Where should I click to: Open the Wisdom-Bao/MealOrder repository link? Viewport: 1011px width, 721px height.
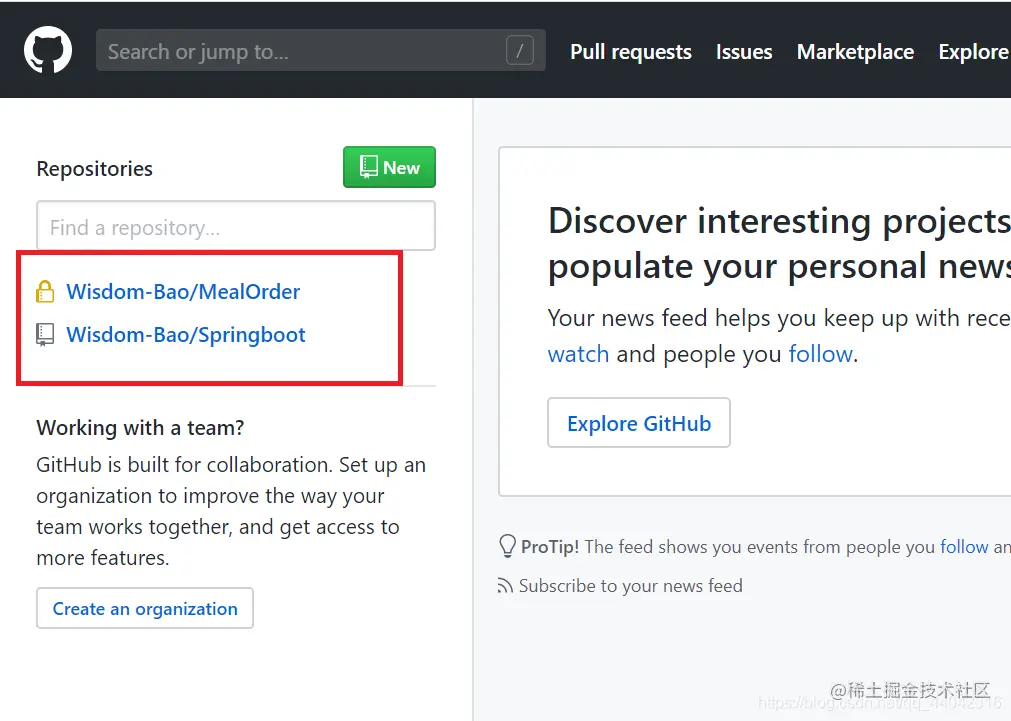(x=183, y=291)
